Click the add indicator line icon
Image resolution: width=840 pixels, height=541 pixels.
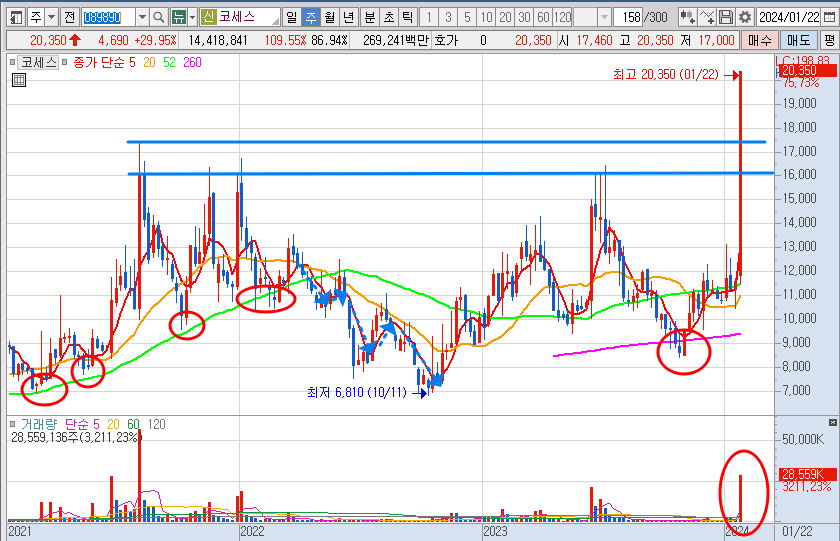(707, 18)
